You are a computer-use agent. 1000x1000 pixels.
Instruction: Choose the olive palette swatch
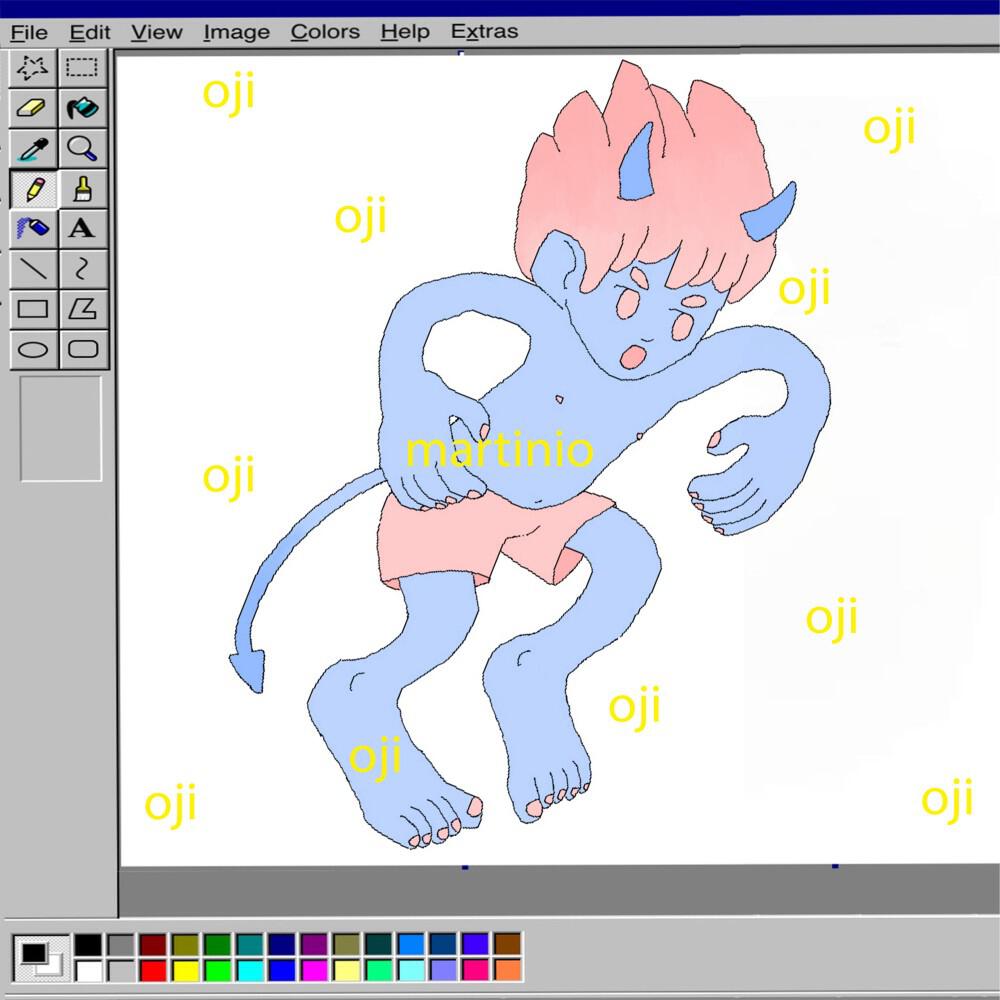185,945
